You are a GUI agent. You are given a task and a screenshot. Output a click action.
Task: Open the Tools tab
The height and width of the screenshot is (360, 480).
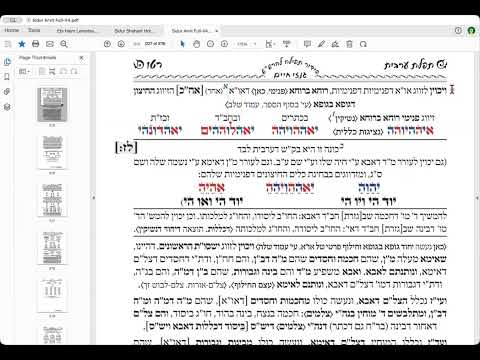tap(34, 30)
